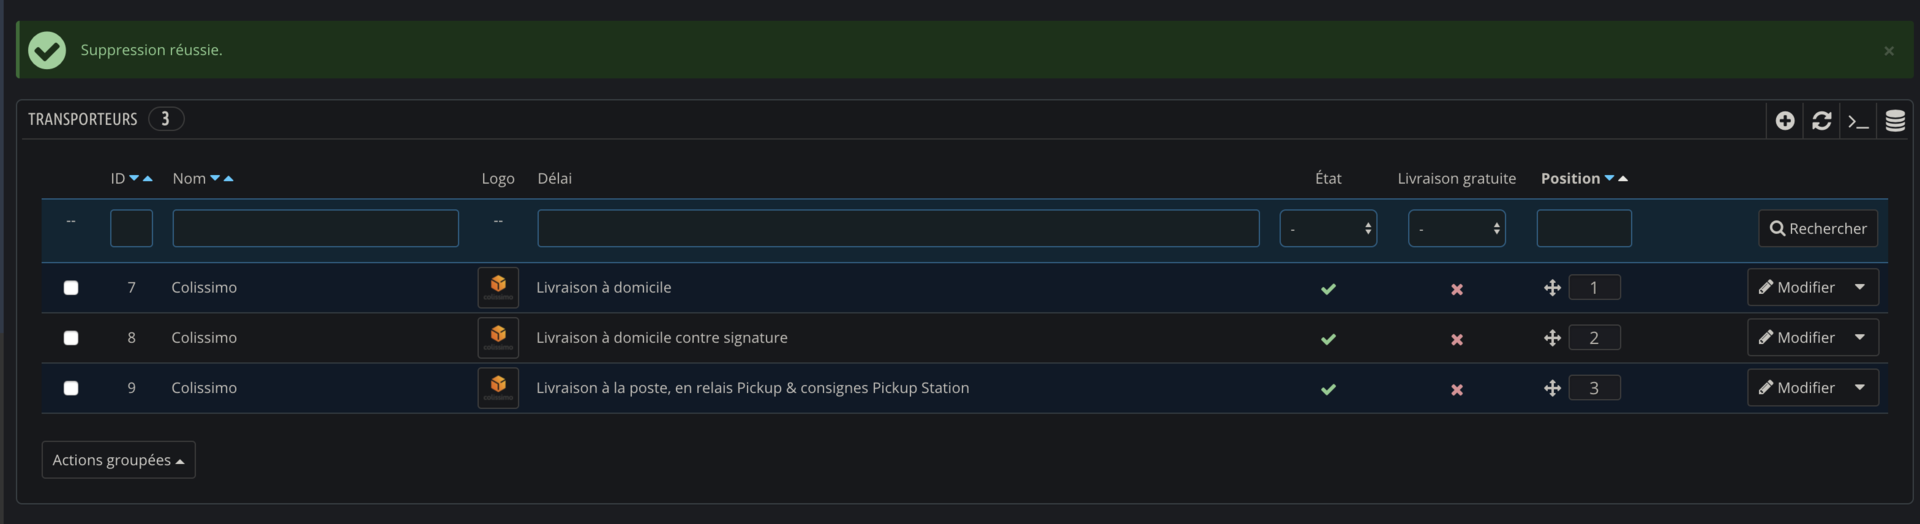The height and width of the screenshot is (524, 1920).
Task: Click the Colissimo logo of carrier ID 7
Action: (498, 287)
